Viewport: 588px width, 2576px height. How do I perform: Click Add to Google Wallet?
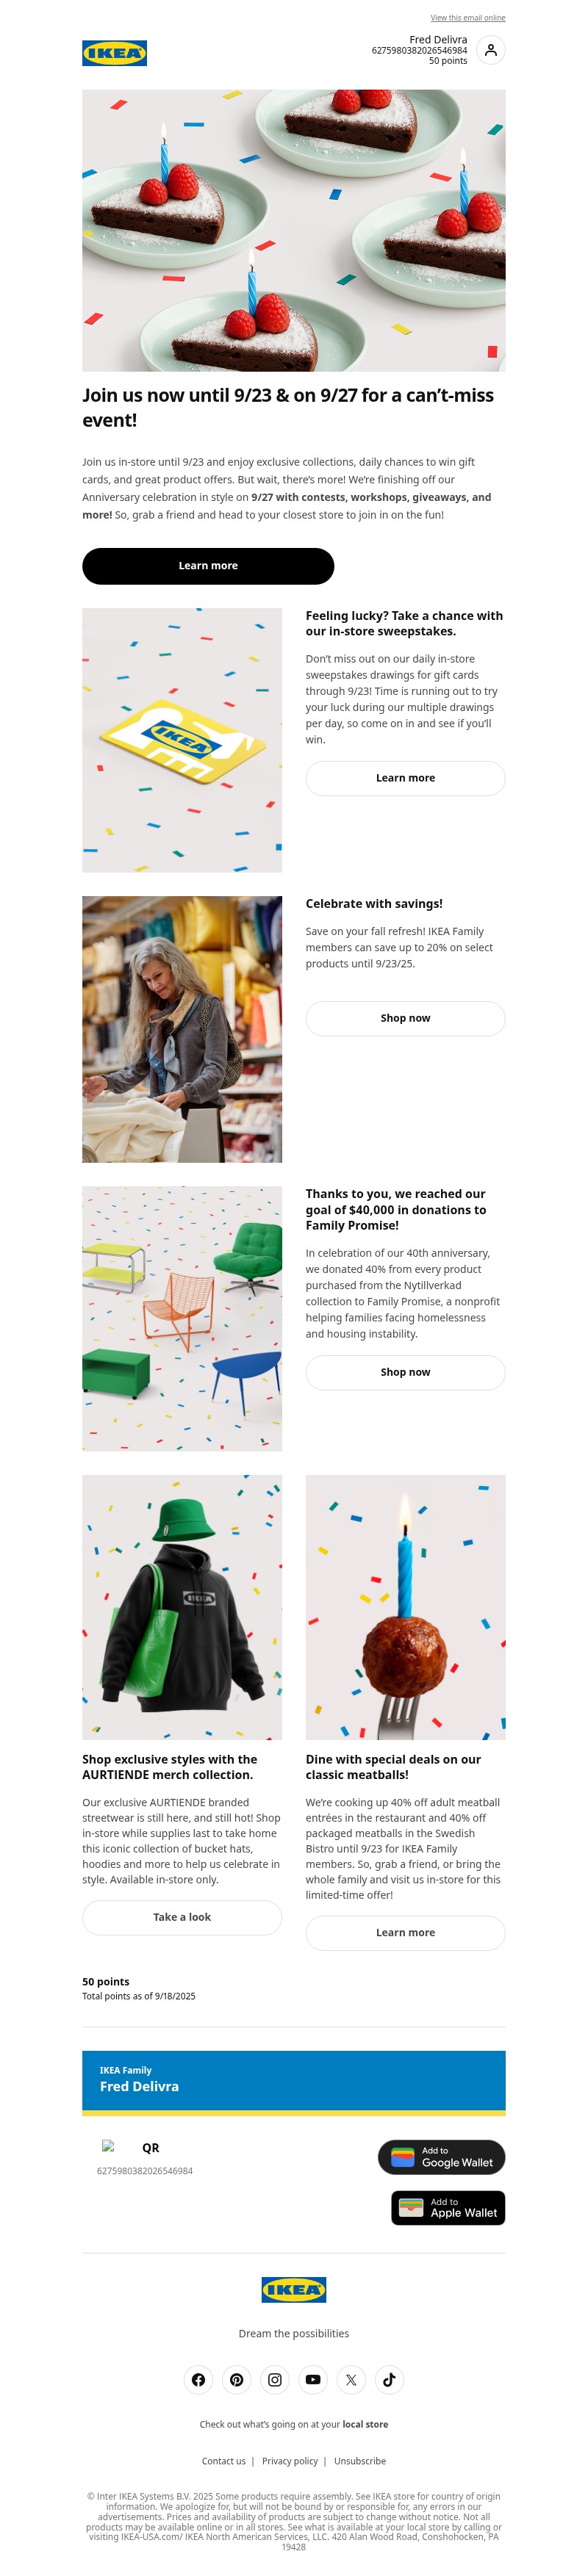441,2157
